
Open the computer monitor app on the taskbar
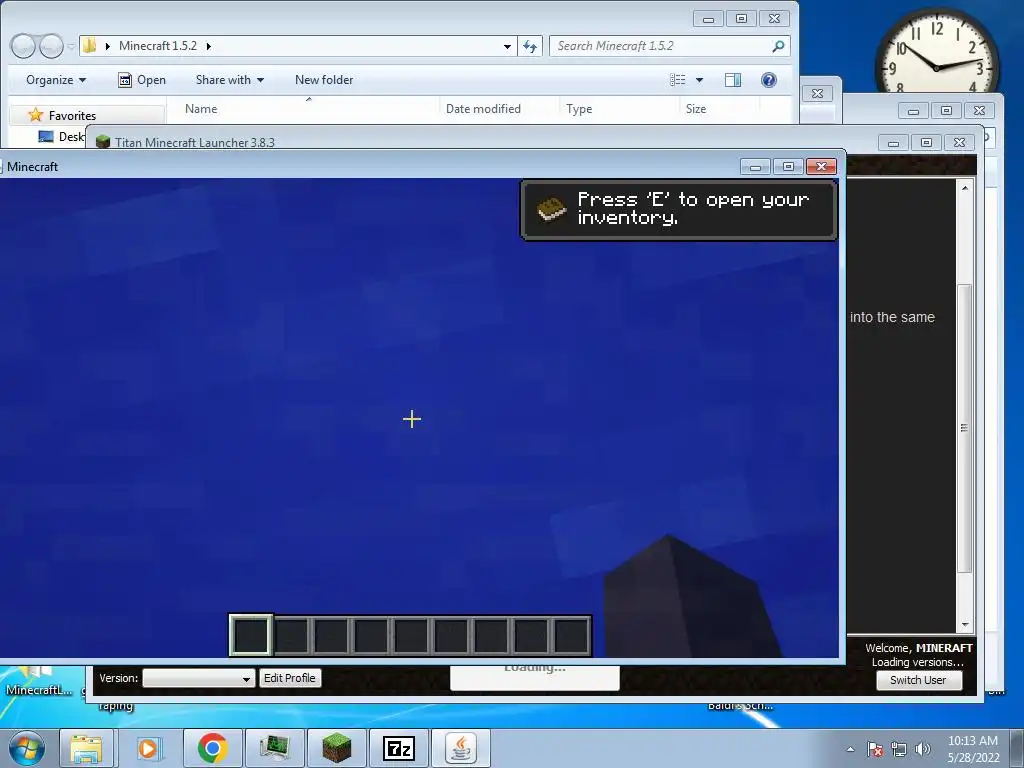coord(274,748)
